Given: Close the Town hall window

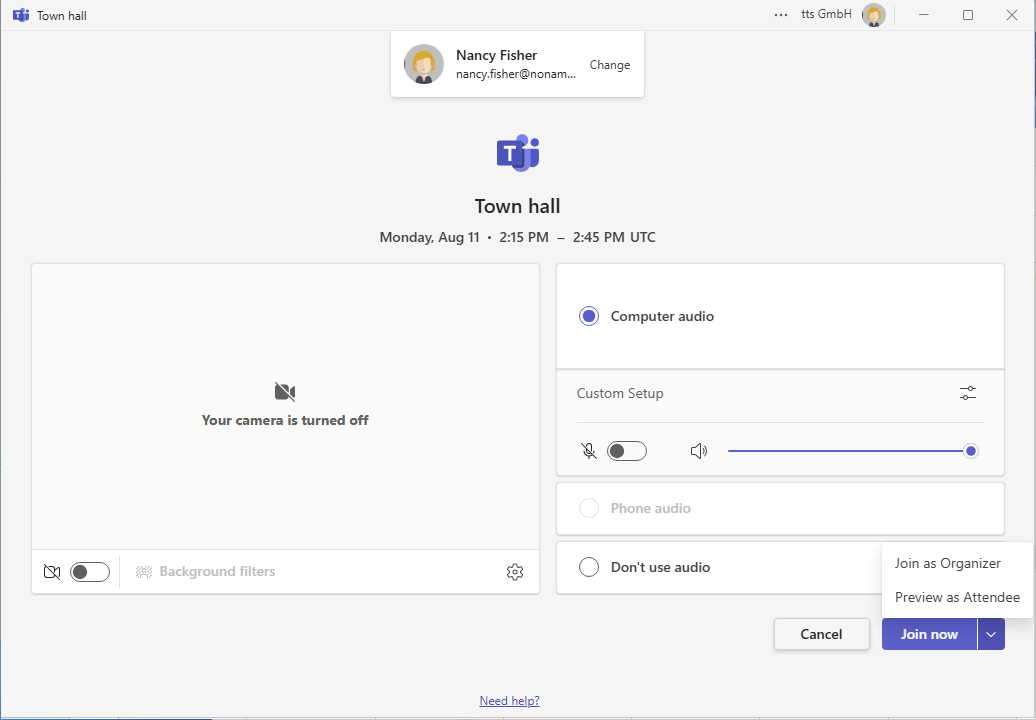Looking at the screenshot, I should pos(1012,15).
